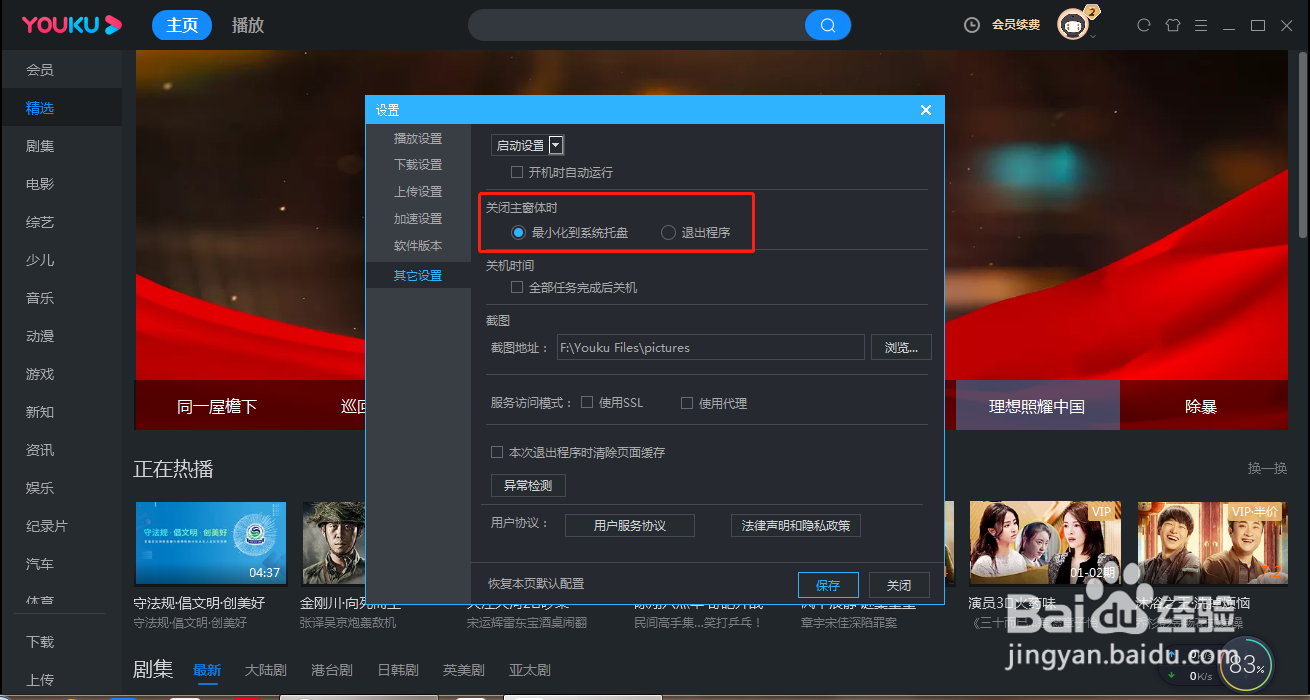Open 汽车 in left sidebar

(x=40, y=564)
